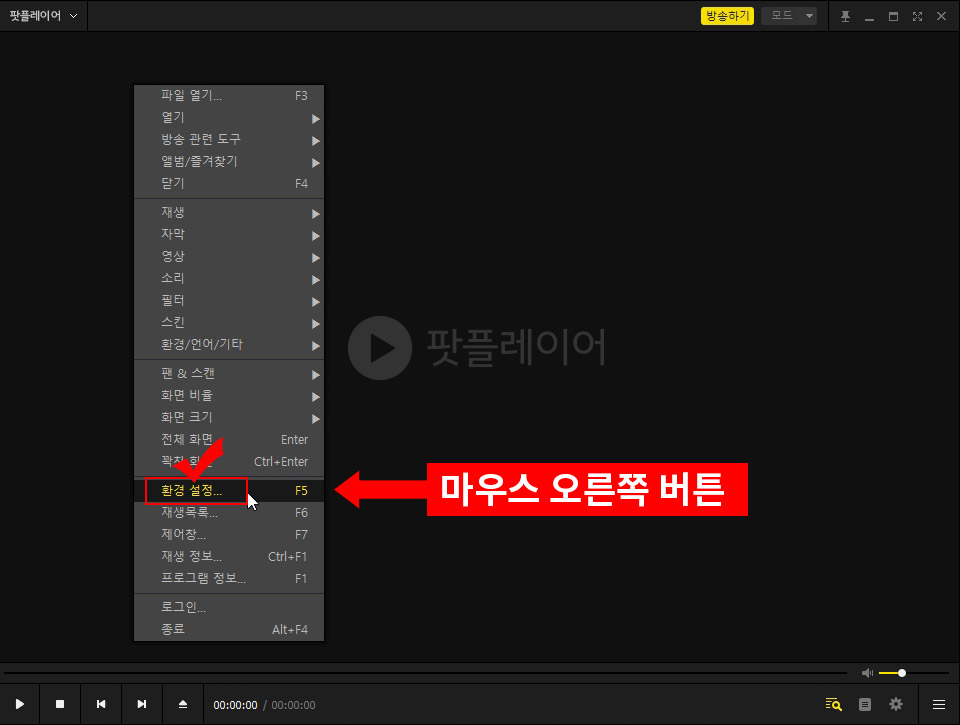960x725 pixels.
Task: Open the 환경/언어/기타 submenu
Action: 229,345
